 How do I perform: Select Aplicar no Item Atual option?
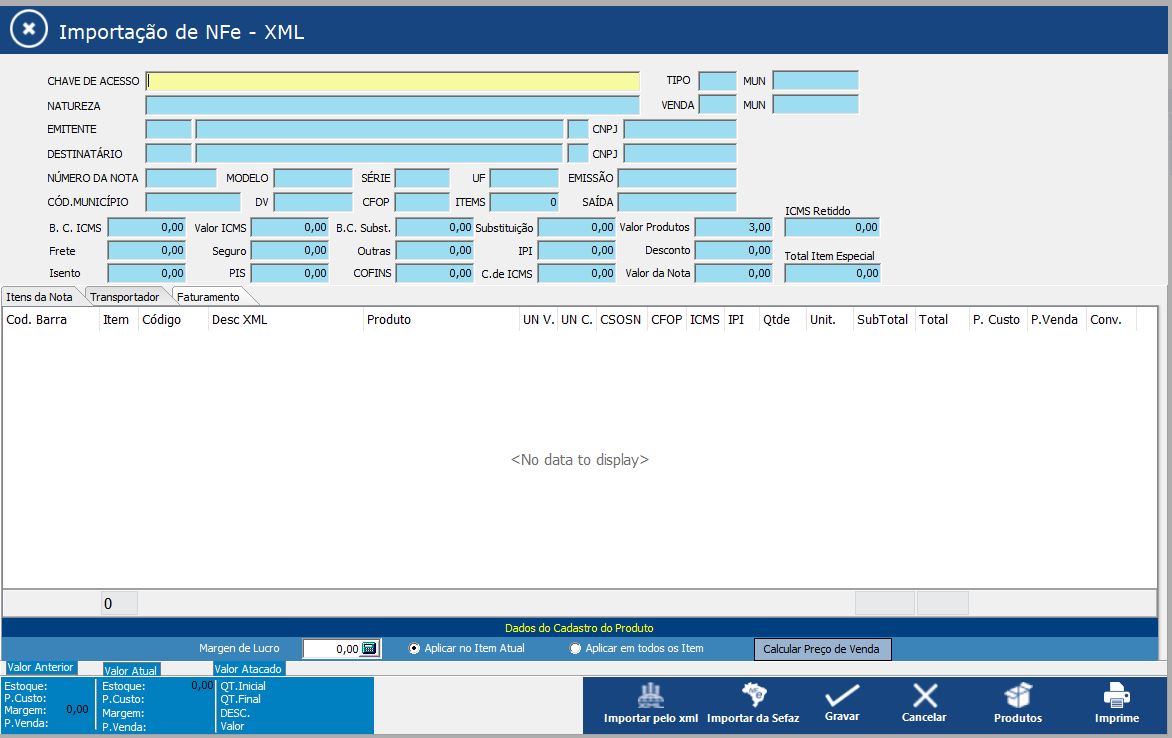pos(415,649)
